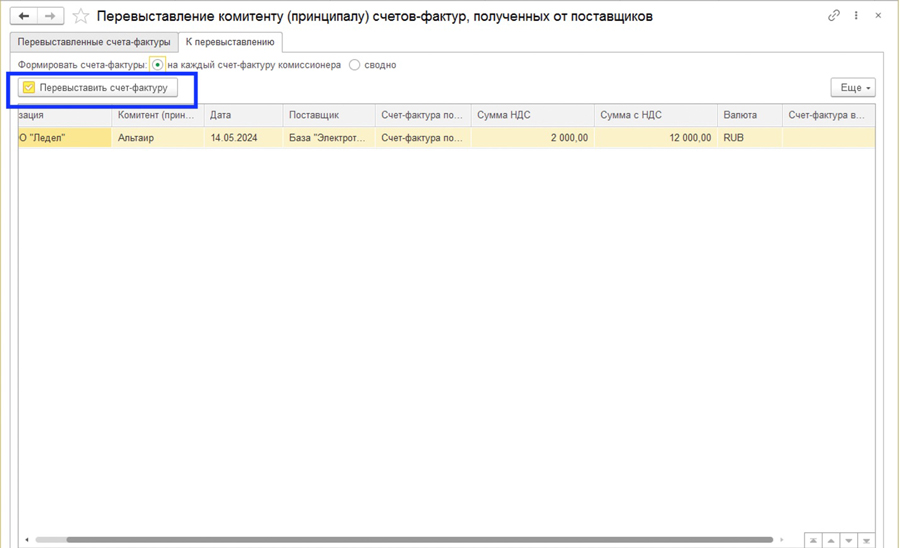900x548 pixels.
Task: Switch to "Перевыставленные счета-фактуры" tab
Action: coord(94,42)
